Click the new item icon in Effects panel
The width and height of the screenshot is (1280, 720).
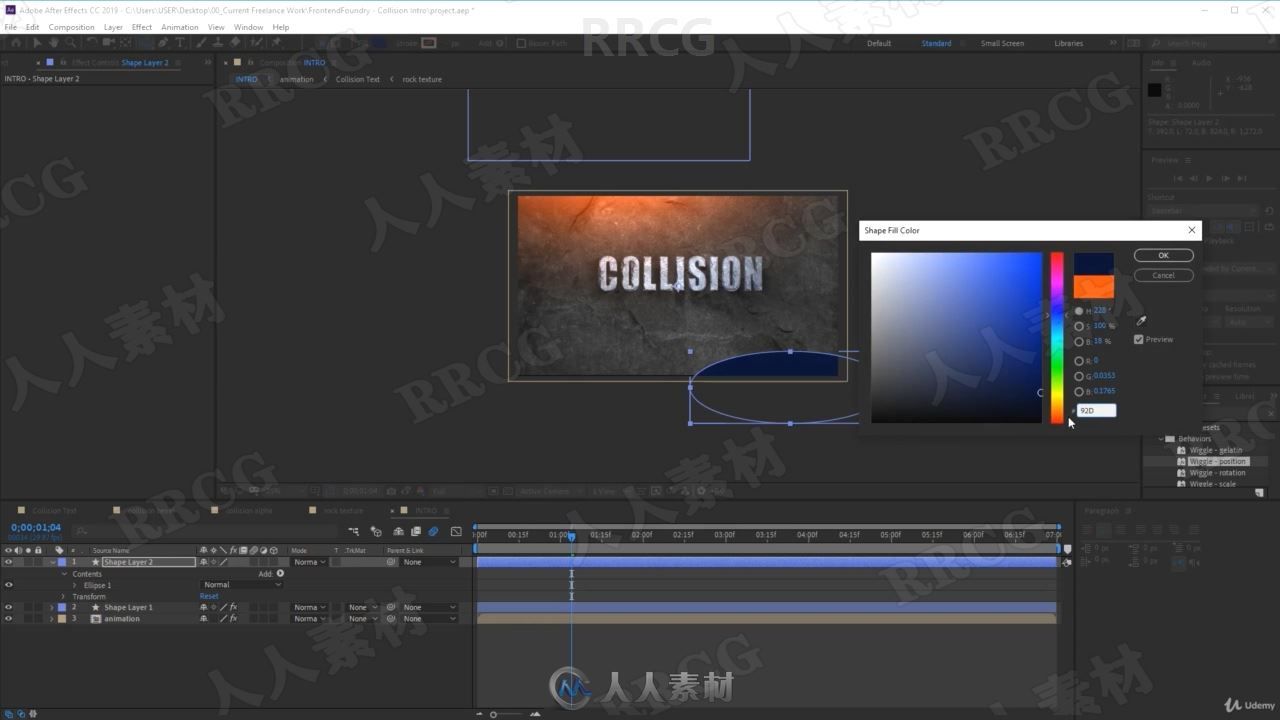[1259, 492]
